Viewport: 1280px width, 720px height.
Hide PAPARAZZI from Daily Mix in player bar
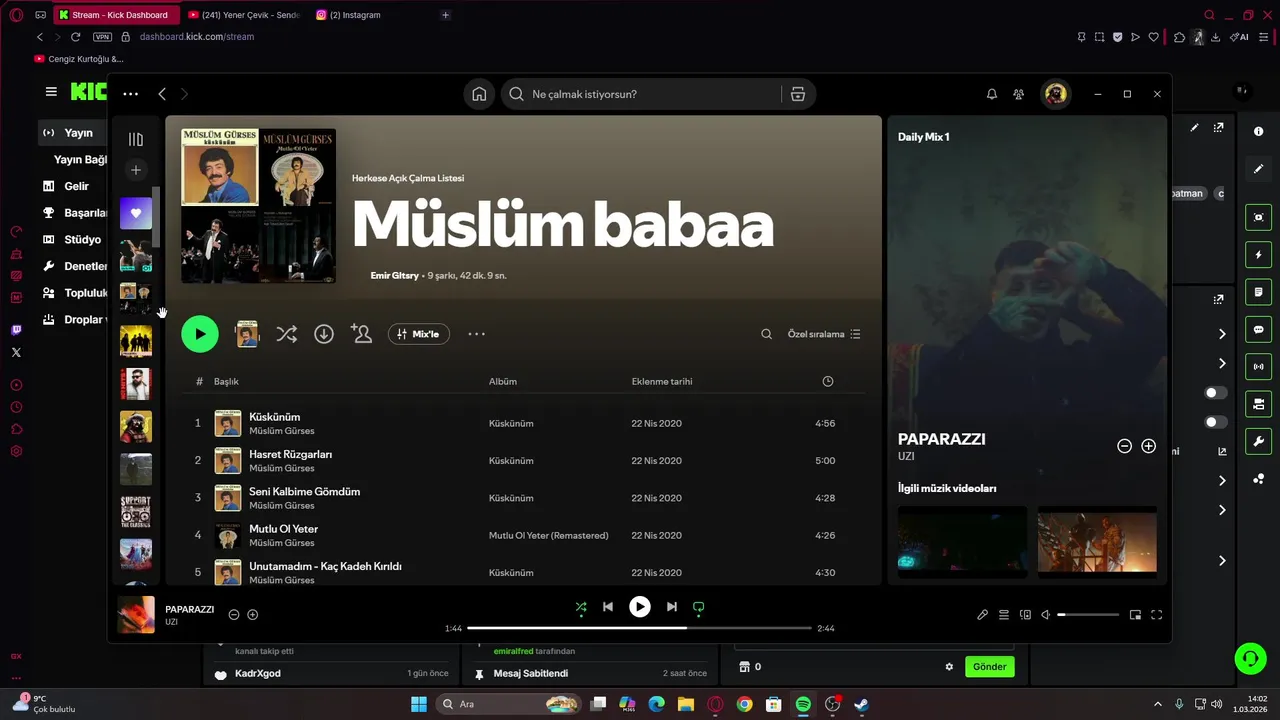[234, 615]
